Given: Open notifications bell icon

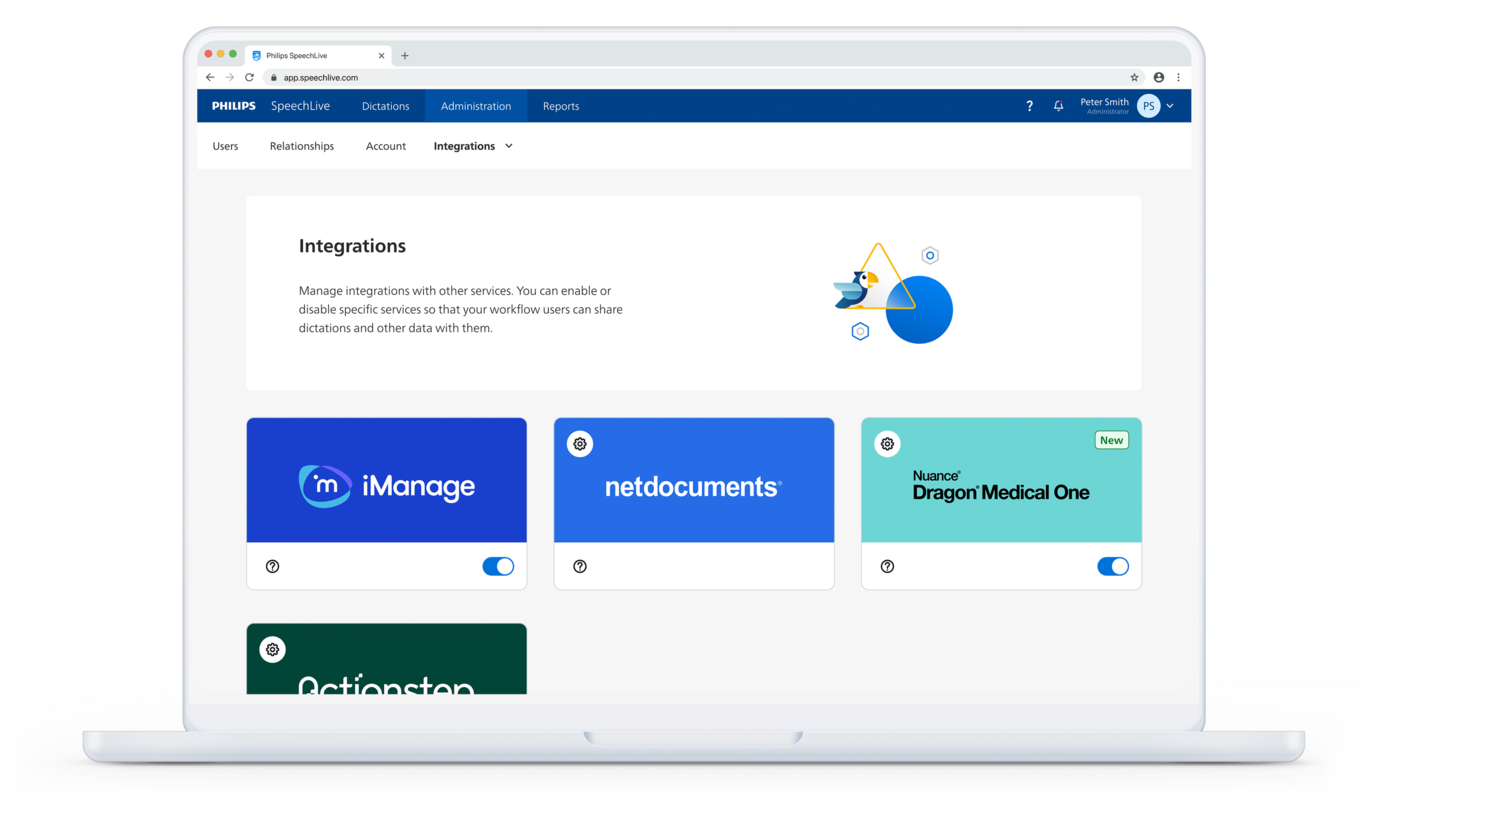Looking at the screenshot, I should [x=1058, y=106].
